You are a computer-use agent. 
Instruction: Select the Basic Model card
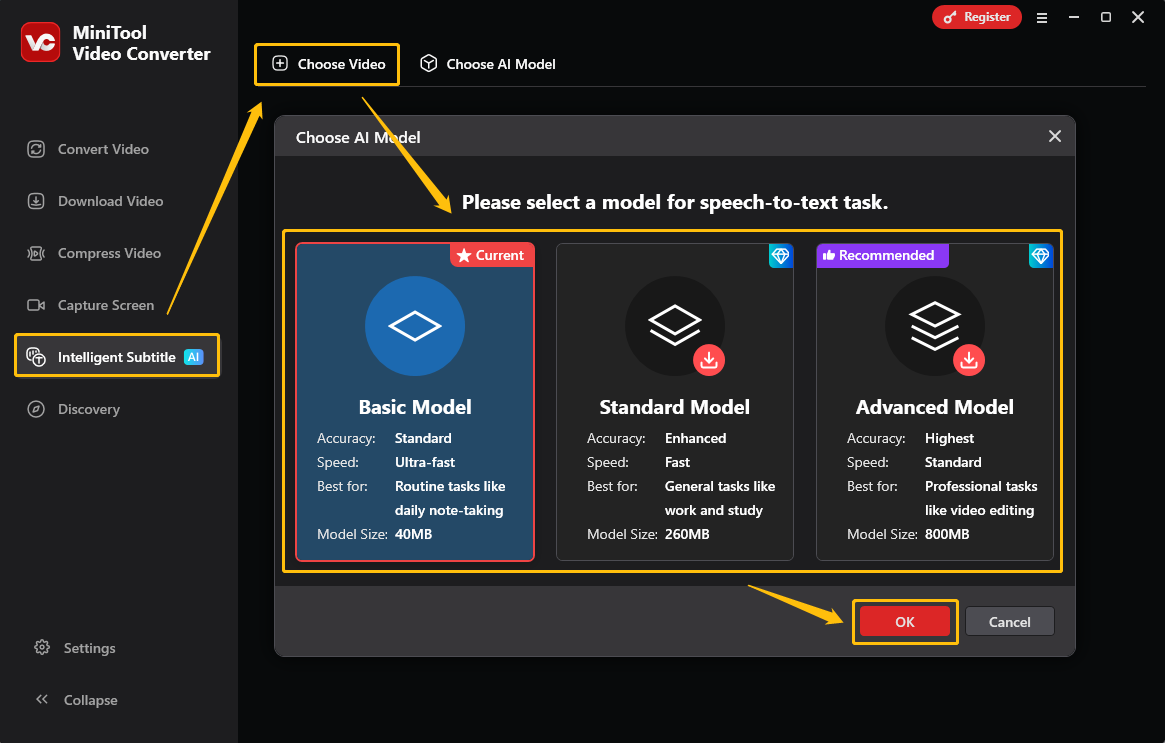[x=415, y=400]
